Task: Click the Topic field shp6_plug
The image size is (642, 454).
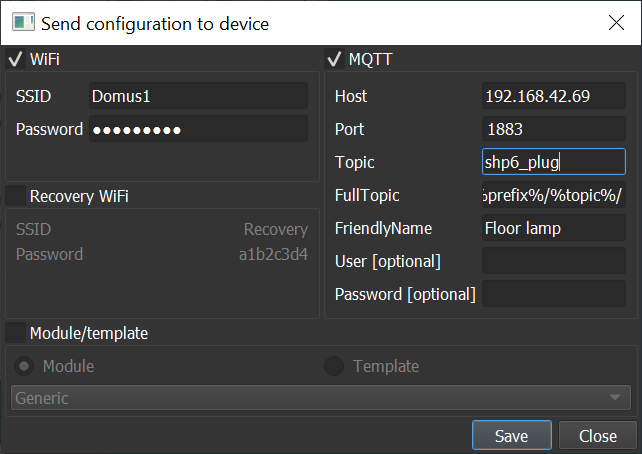Action: point(553,162)
